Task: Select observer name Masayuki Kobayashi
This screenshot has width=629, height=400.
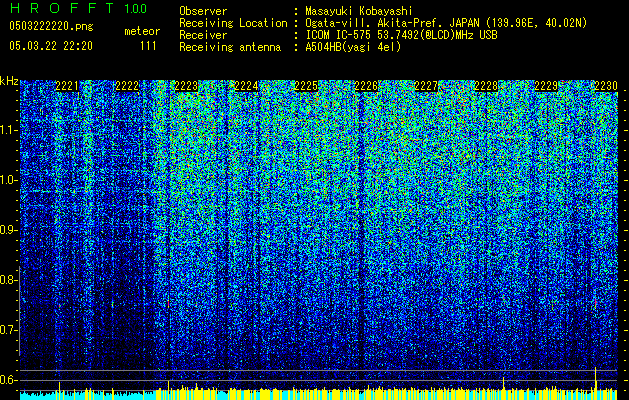Action: pos(359,11)
